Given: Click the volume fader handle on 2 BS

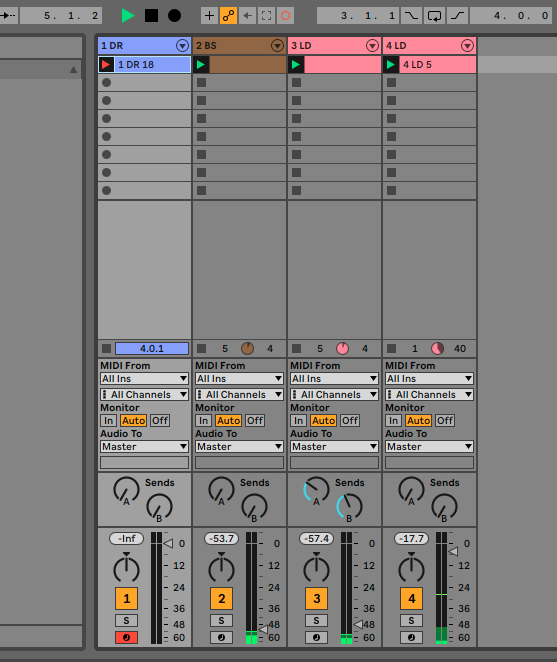Looking at the screenshot, I should (x=263, y=629).
